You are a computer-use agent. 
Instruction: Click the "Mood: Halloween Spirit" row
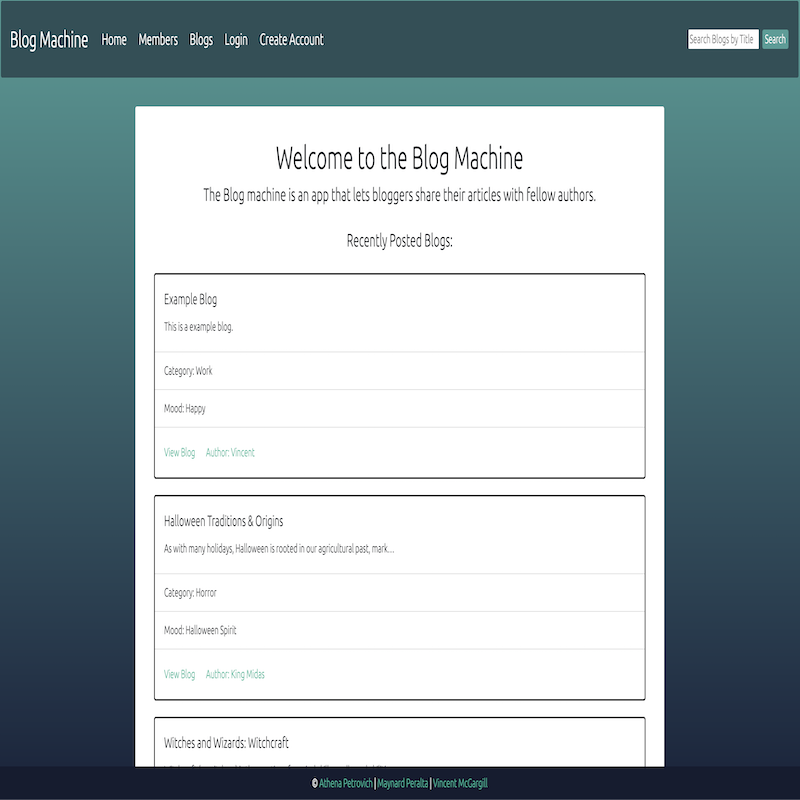click(x=399, y=631)
